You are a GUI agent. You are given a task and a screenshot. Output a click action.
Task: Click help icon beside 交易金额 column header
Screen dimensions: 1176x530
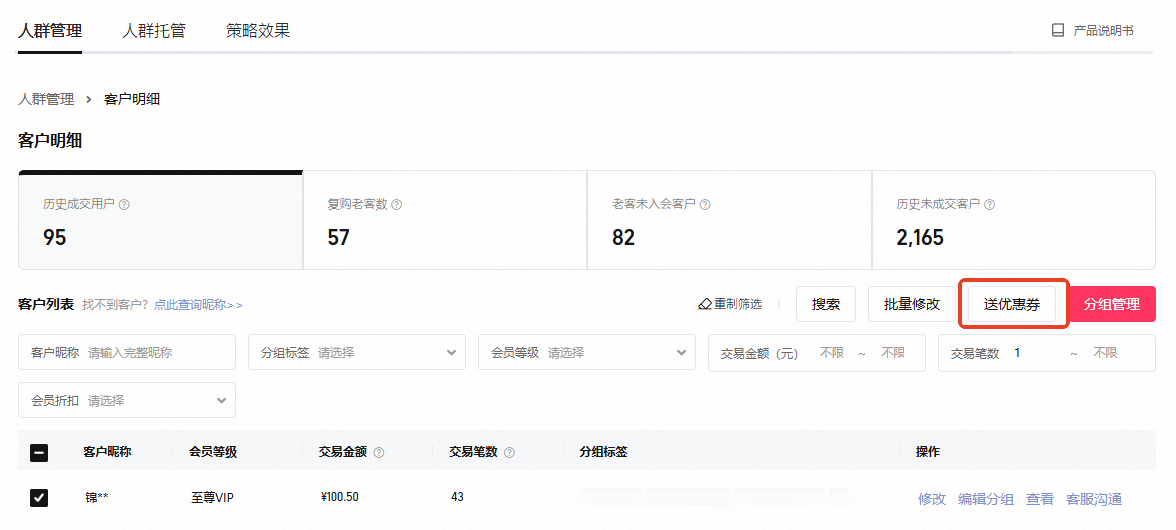click(x=379, y=452)
